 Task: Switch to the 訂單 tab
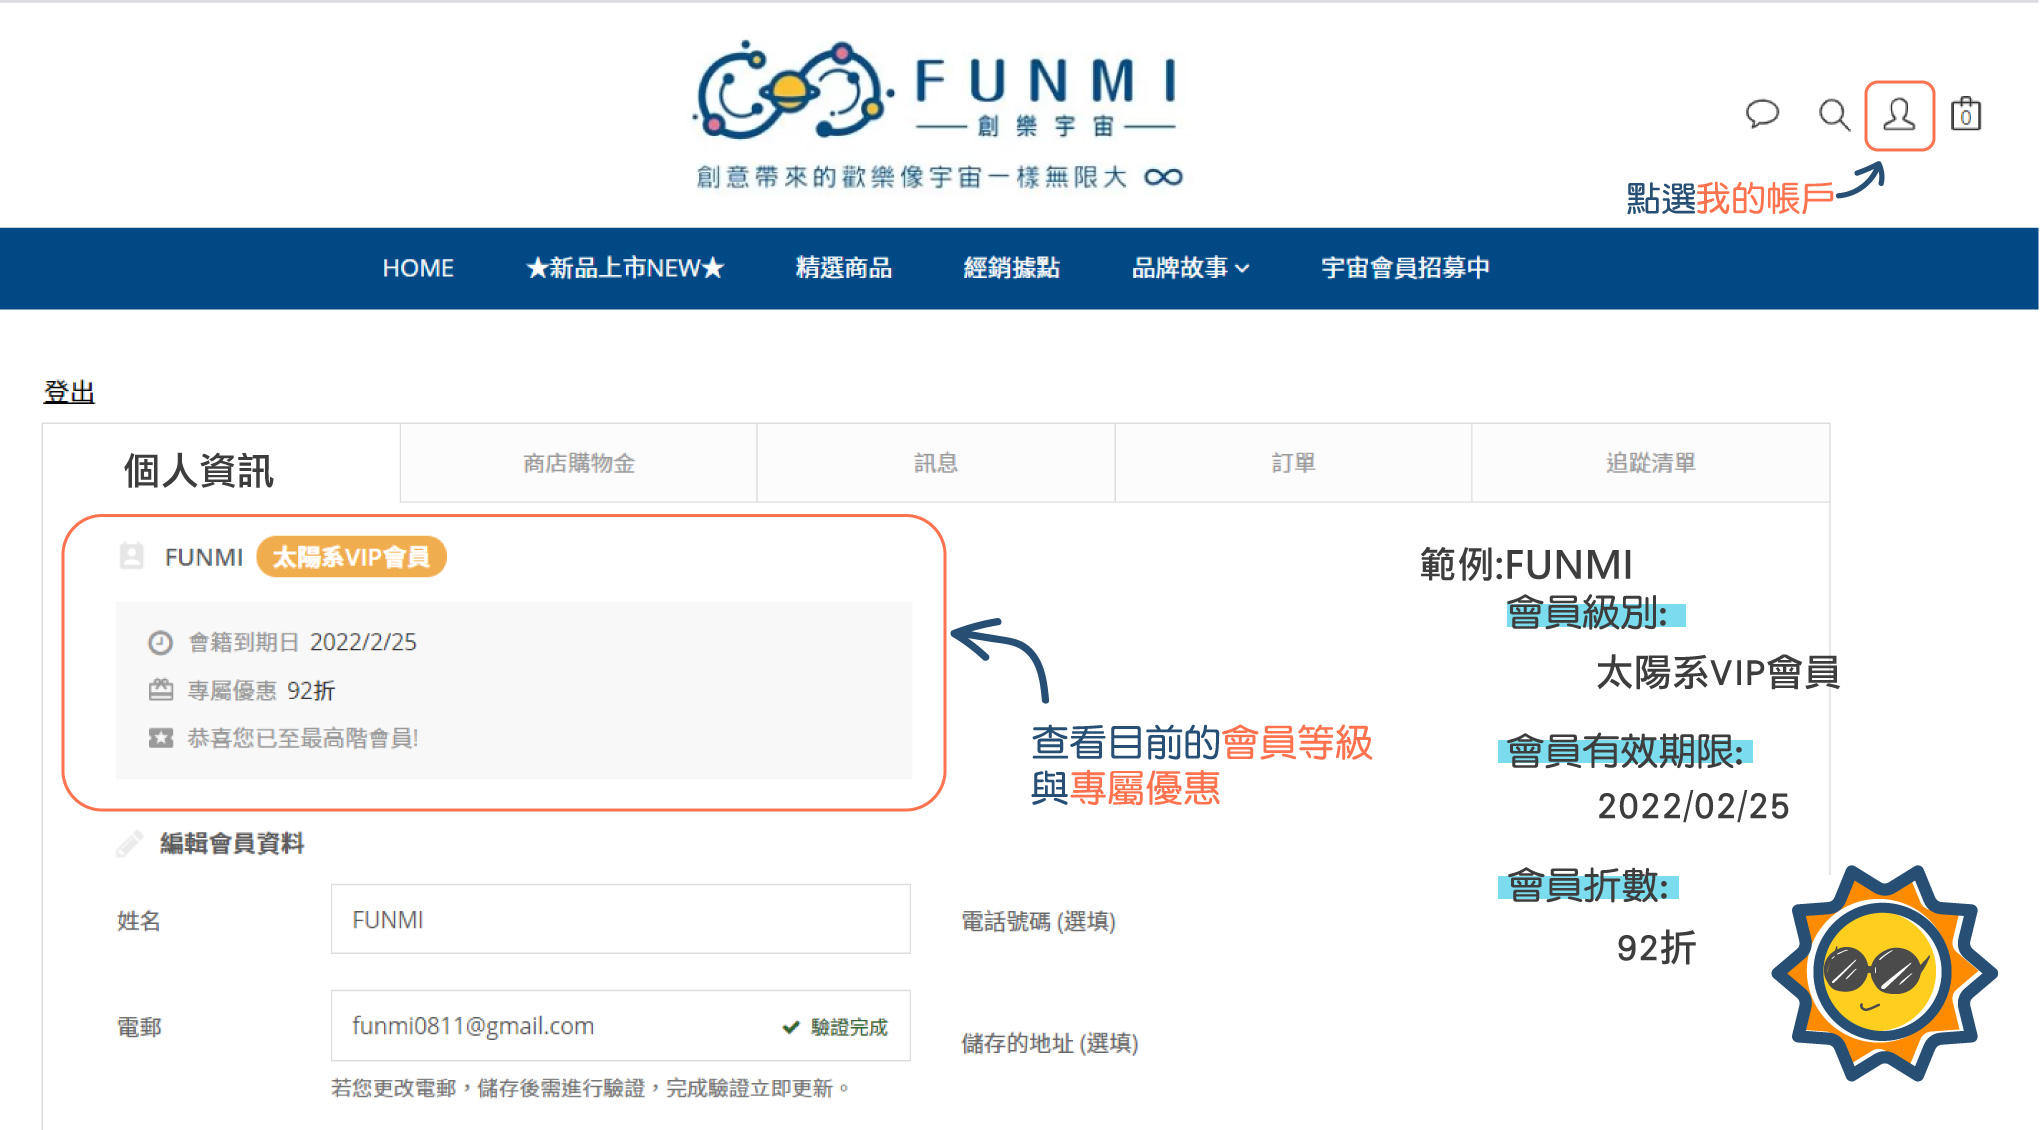tap(1293, 463)
